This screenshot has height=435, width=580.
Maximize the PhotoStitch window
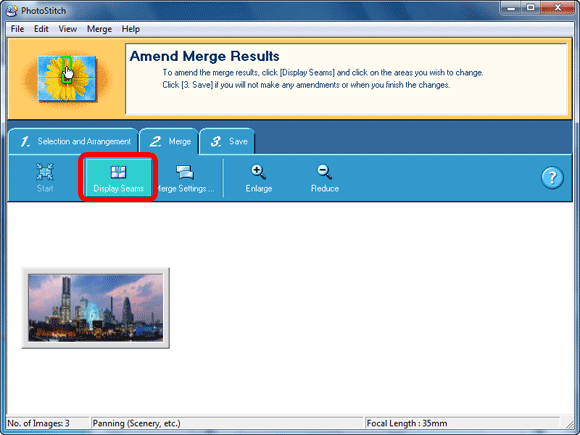[x=530, y=8]
